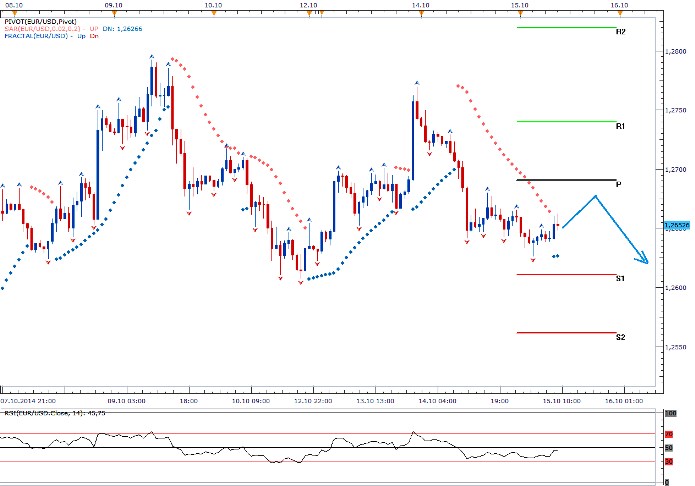Image resolution: width=695 pixels, height=486 pixels.
Task: Click the orange marker under 10.10
Action: pyautogui.click(x=214, y=14)
